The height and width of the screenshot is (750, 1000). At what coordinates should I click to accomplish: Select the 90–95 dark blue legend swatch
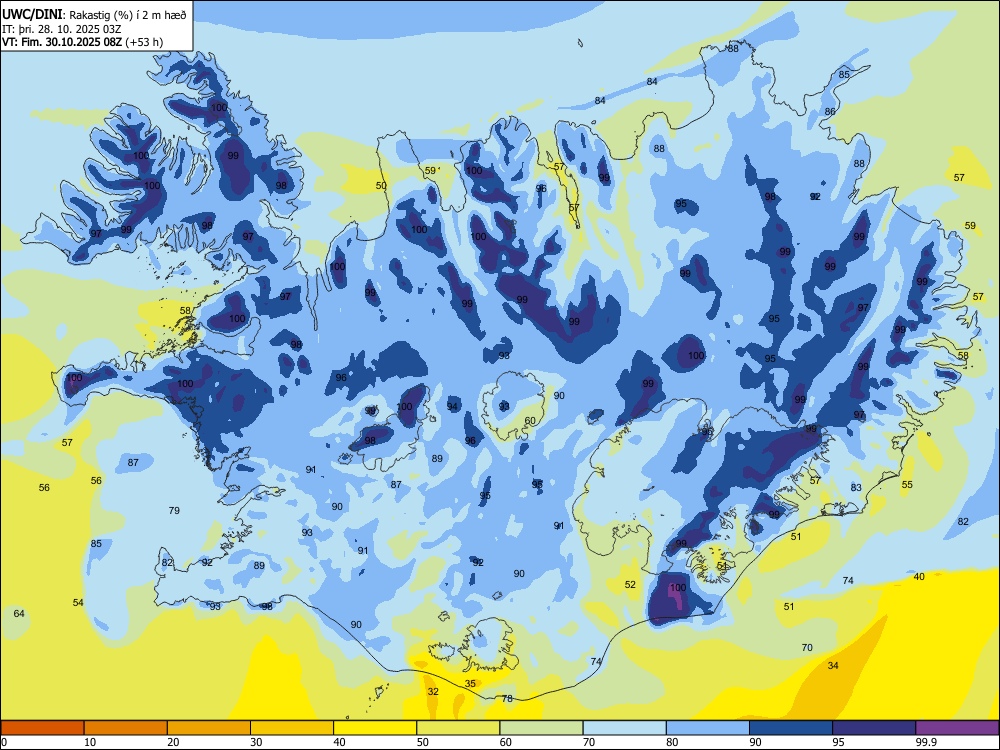click(x=791, y=728)
